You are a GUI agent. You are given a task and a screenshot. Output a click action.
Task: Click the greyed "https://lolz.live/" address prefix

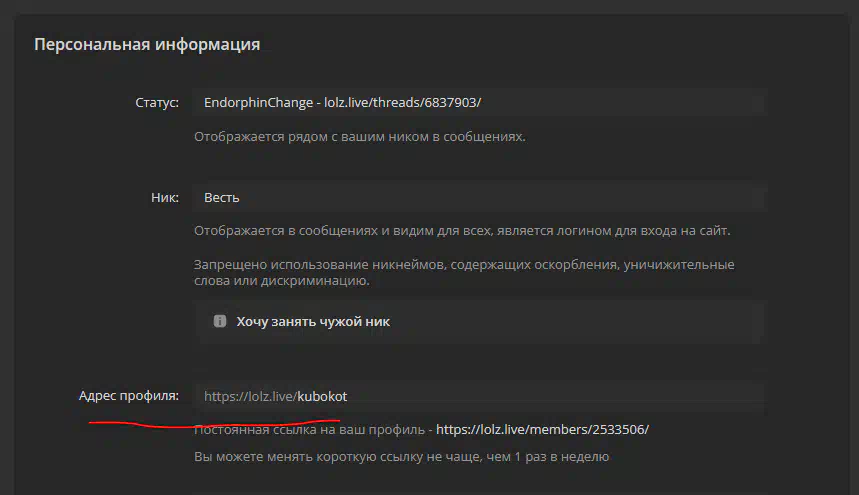coord(250,397)
